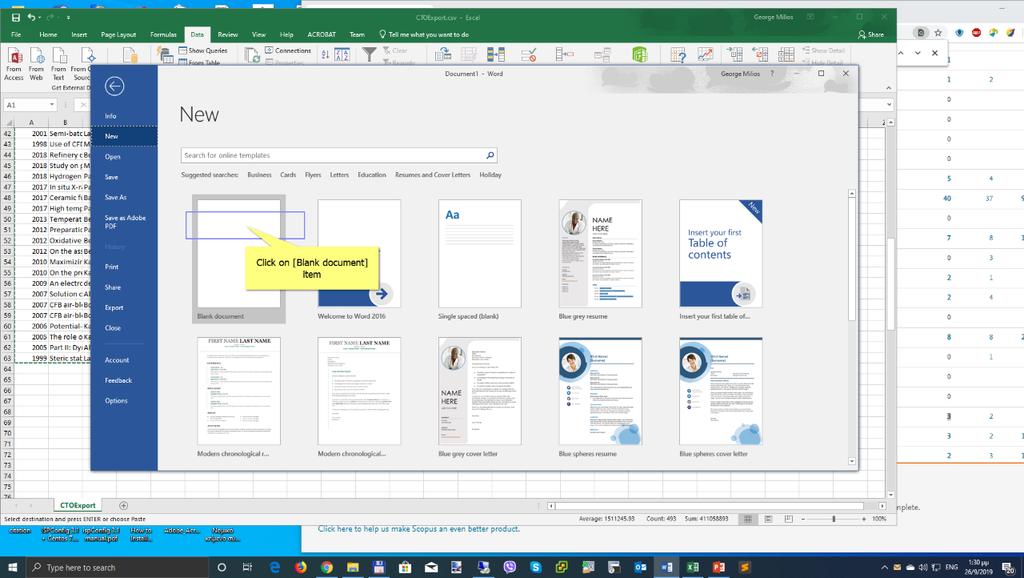Open the Undo history dropdown arrow
Image resolution: width=1024 pixels, height=578 pixels.
click(x=40, y=18)
